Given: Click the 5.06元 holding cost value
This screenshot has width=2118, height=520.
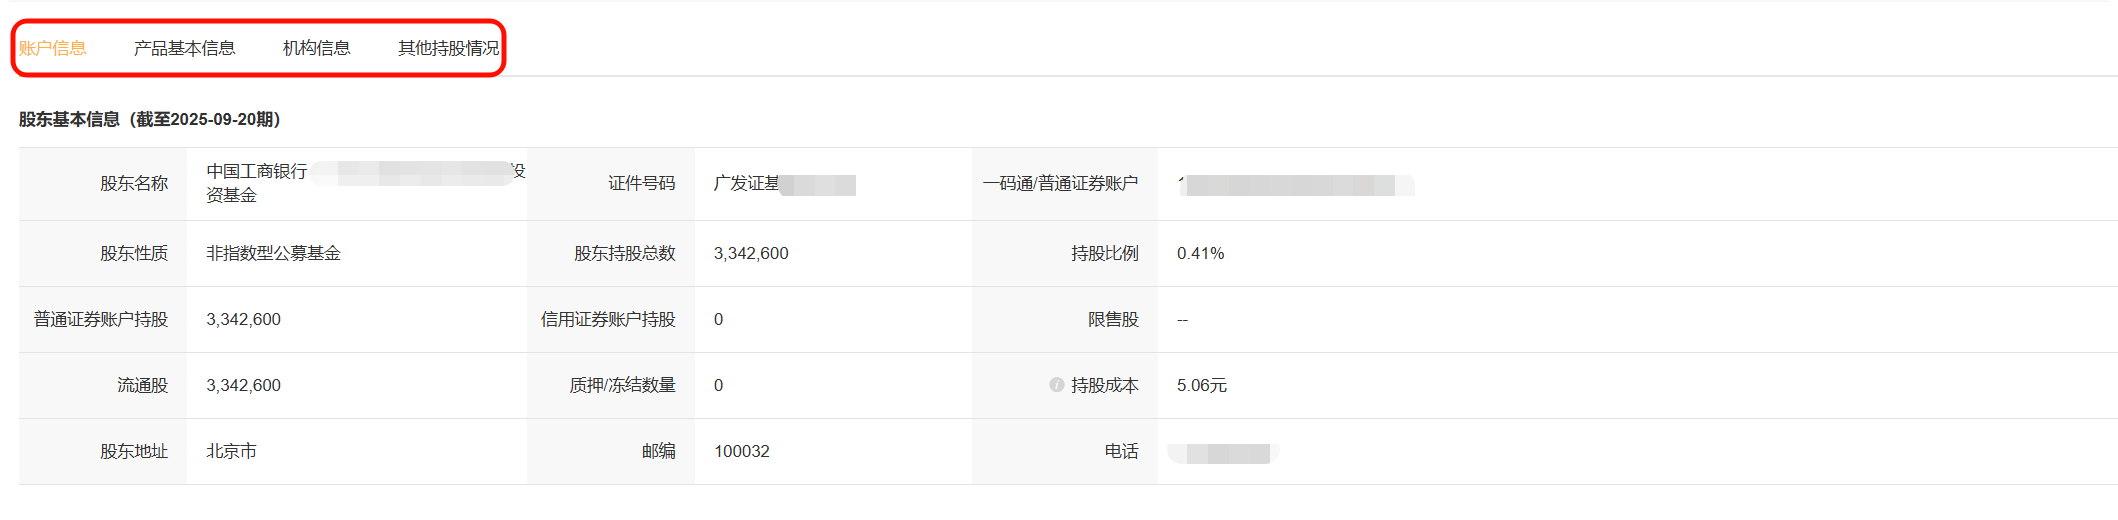Looking at the screenshot, I should tap(1201, 385).
